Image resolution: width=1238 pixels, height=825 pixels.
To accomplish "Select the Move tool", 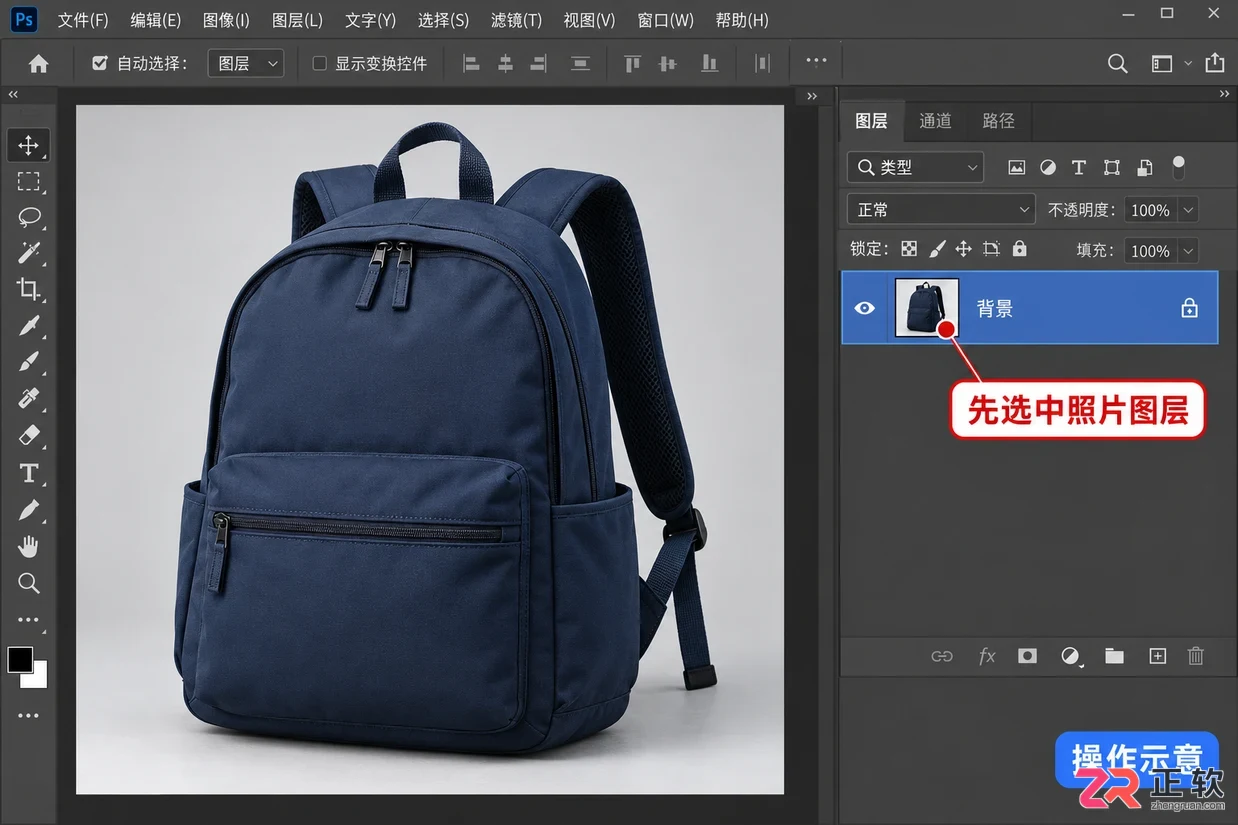I will (x=28, y=146).
